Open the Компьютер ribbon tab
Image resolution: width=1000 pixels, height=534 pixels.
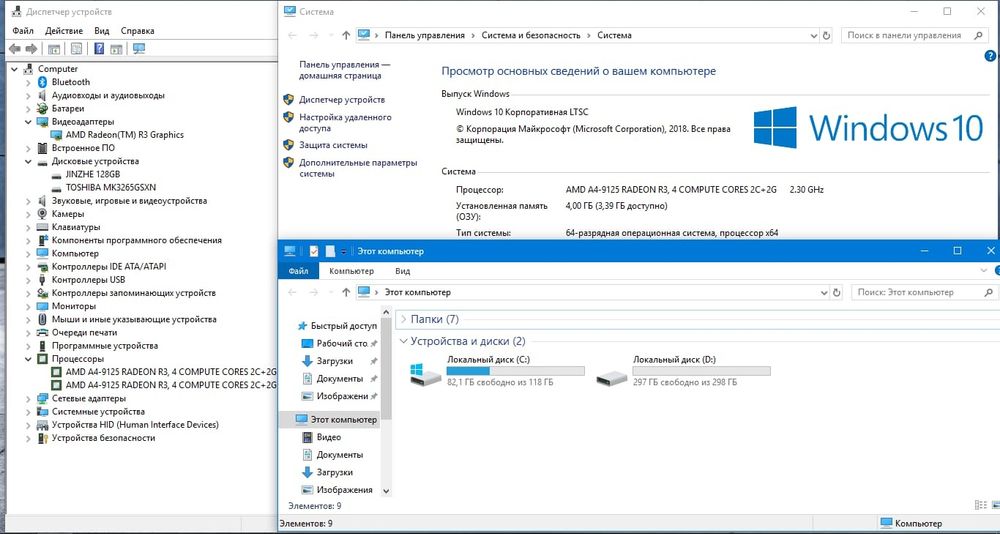(x=351, y=271)
